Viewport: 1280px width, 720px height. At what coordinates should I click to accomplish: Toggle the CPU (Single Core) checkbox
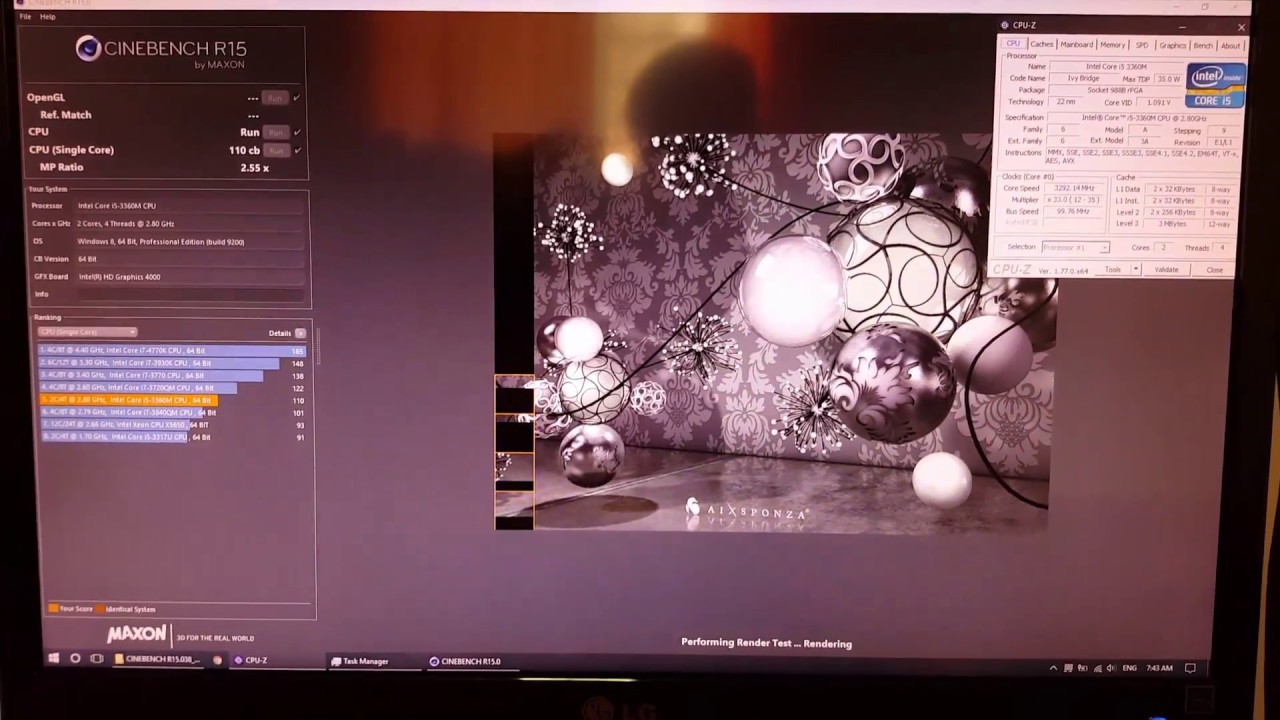(x=297, y=150)
